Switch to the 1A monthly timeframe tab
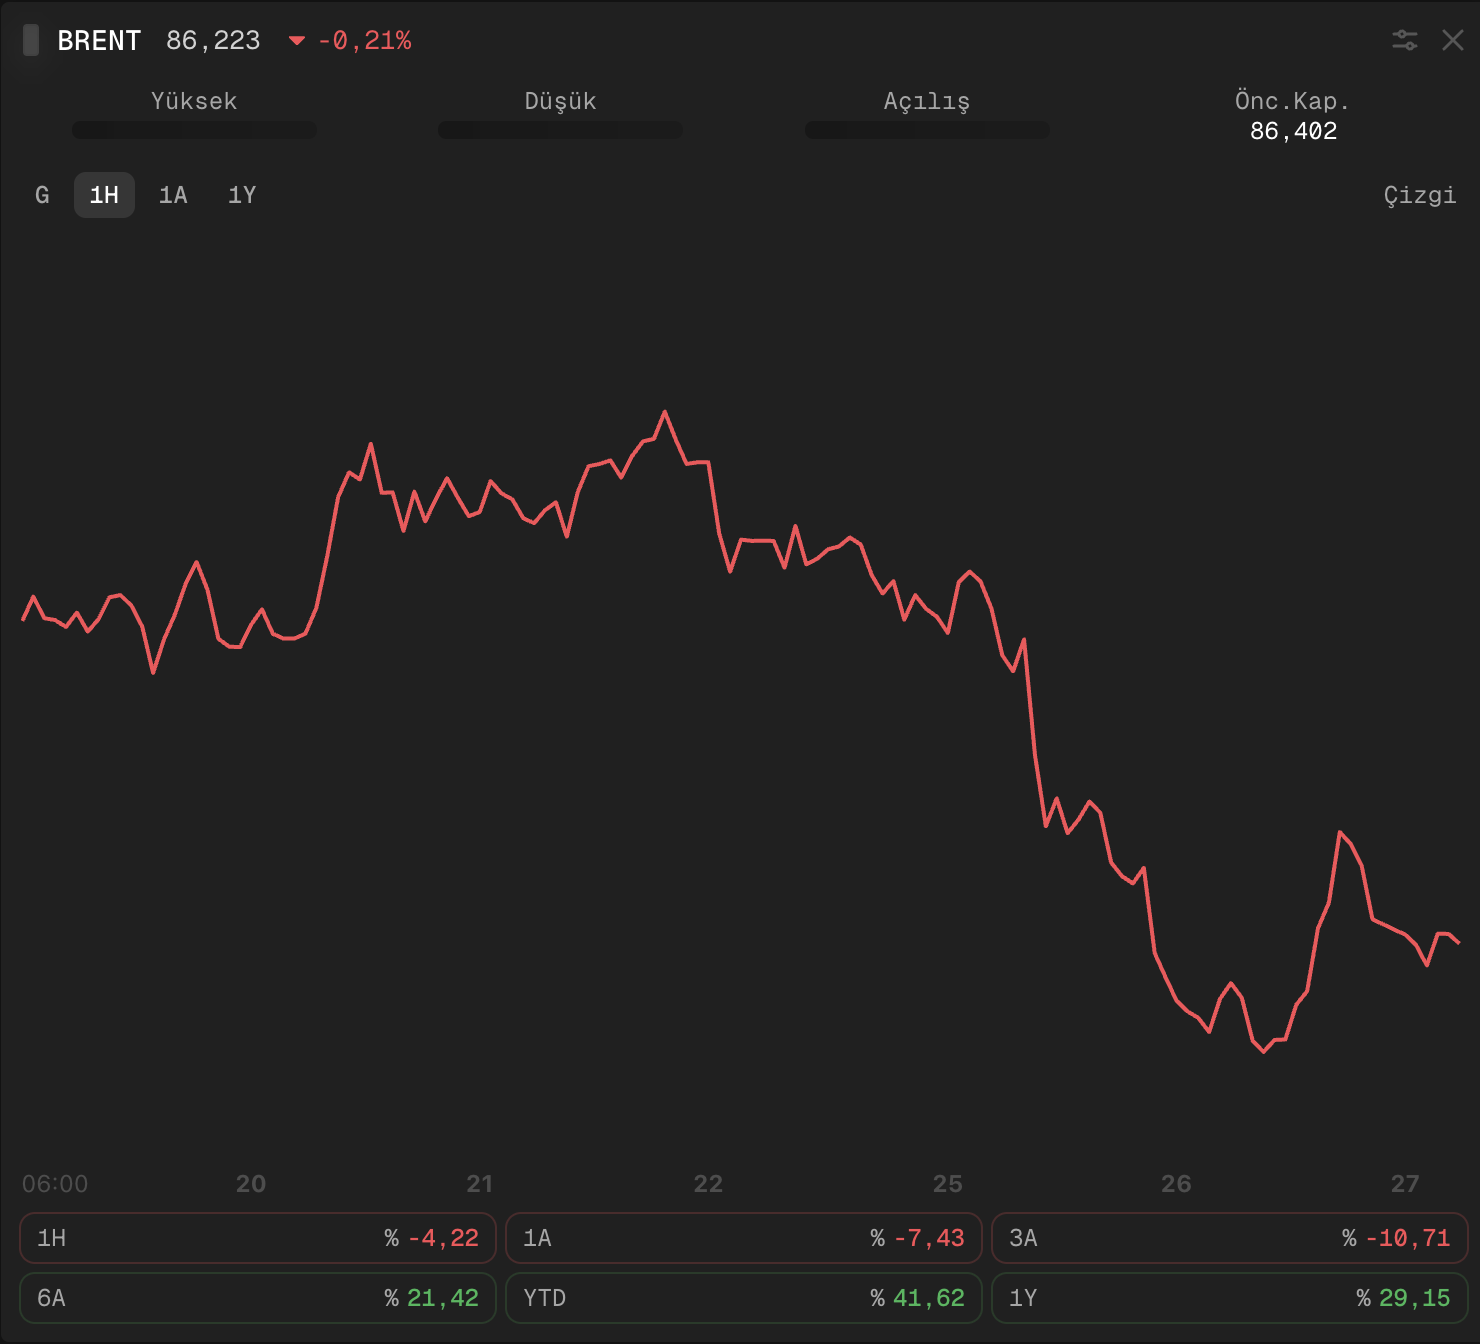 tap(173, 195)
